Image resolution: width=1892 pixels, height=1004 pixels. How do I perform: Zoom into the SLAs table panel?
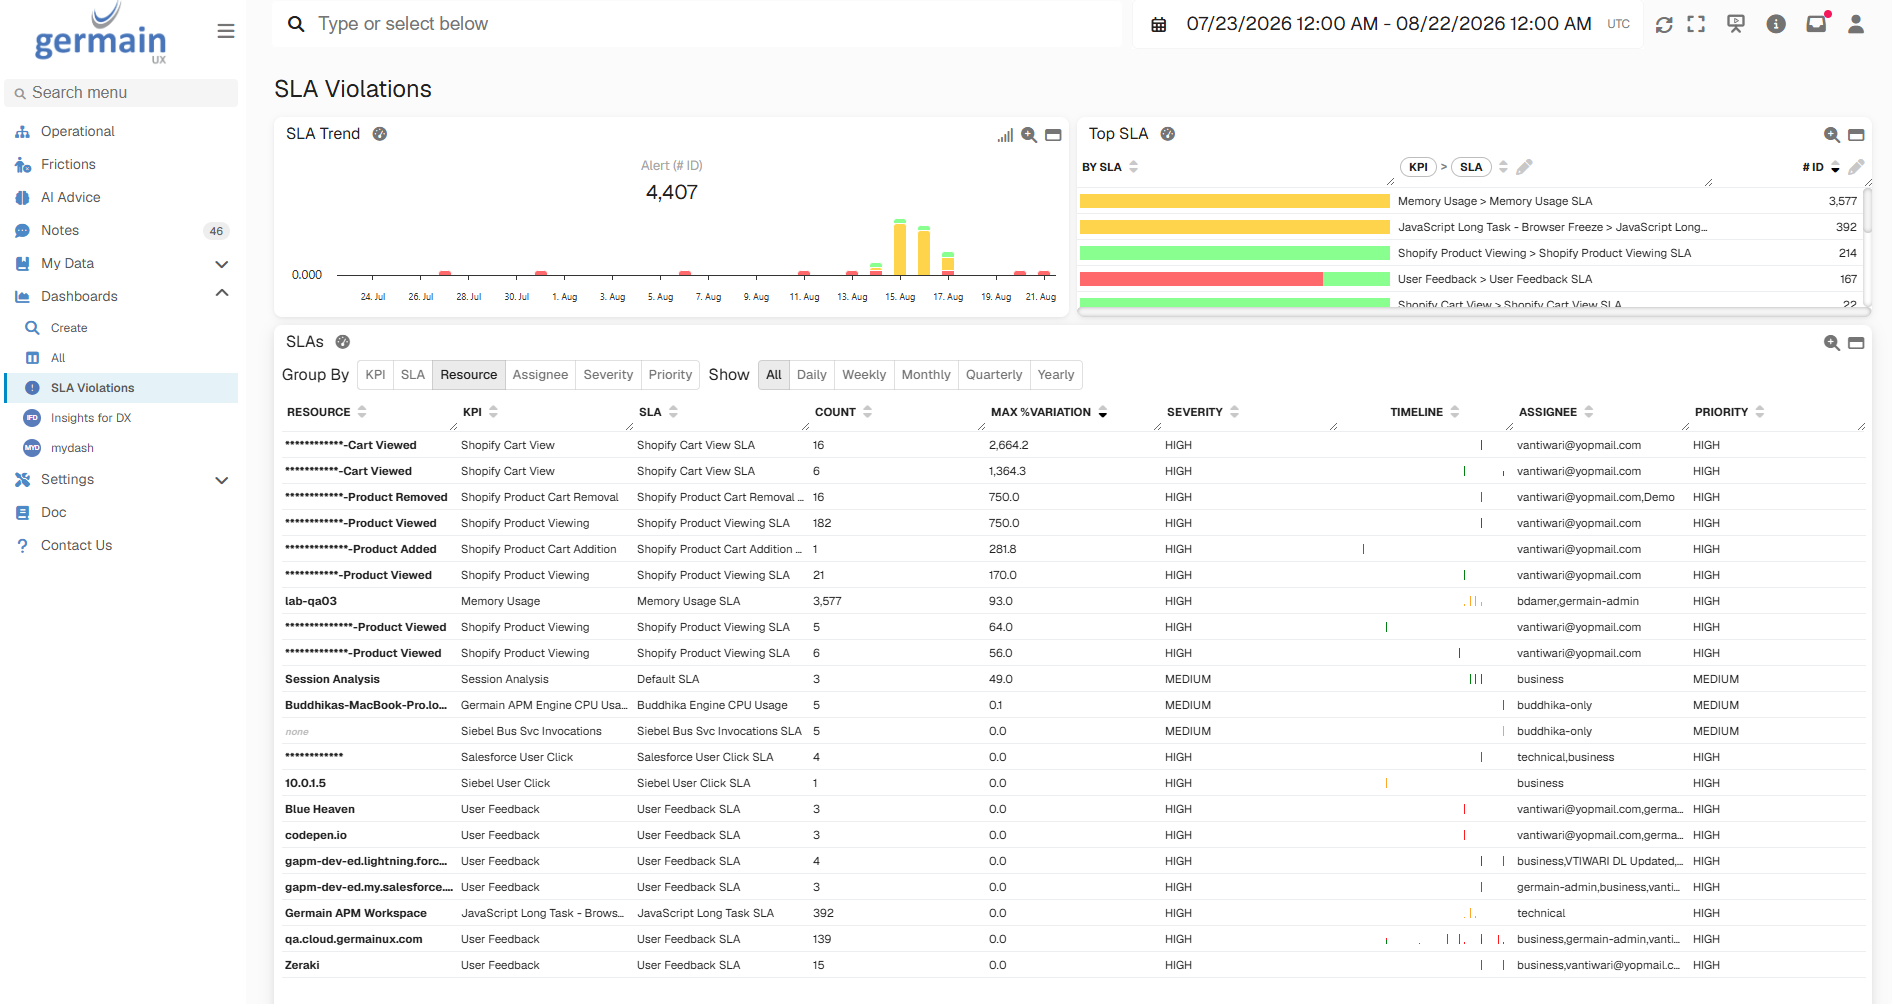coord(1832,343)
